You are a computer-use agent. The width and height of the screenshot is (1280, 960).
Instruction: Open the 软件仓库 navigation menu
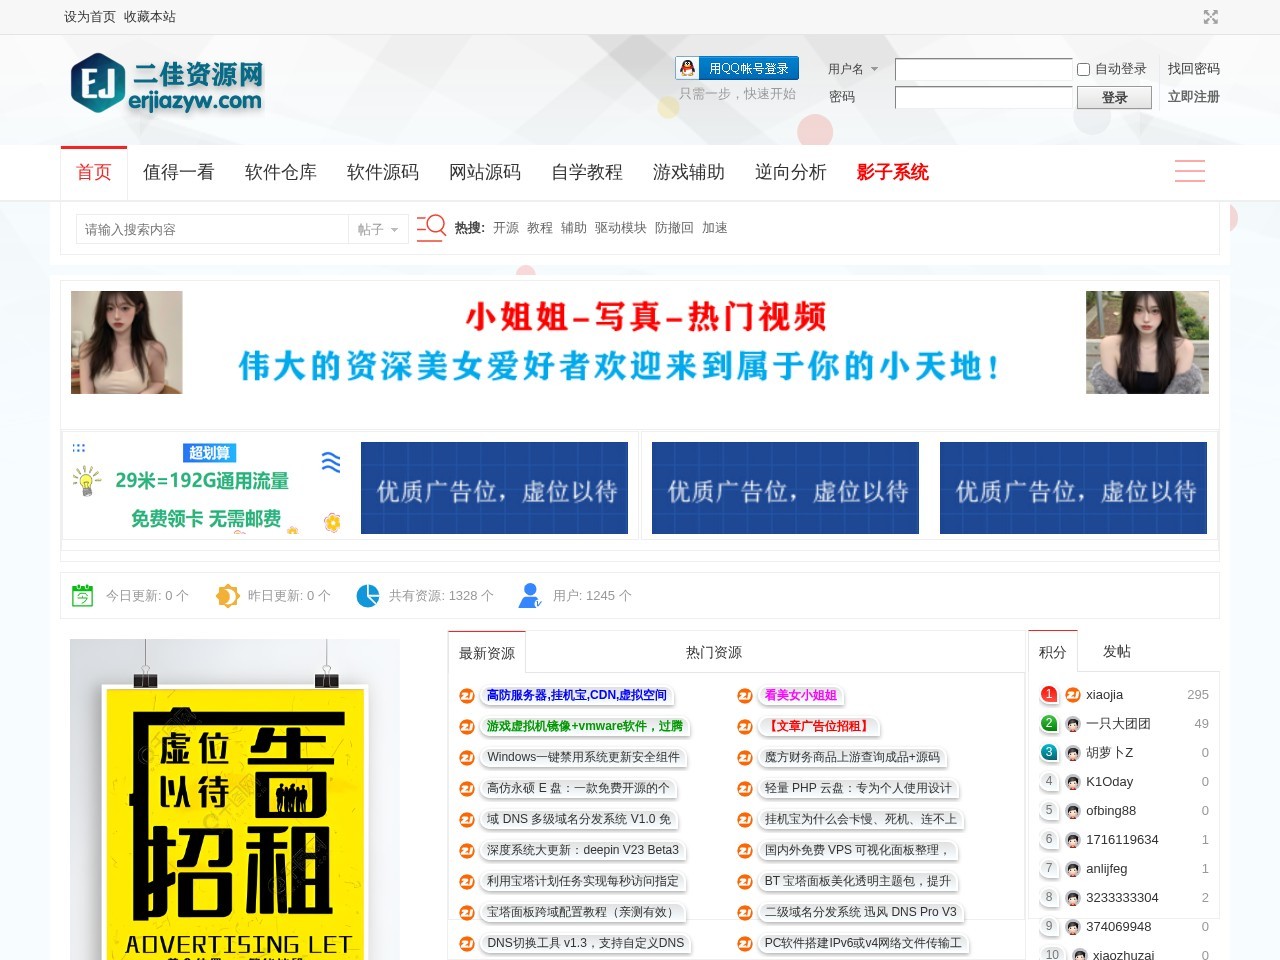pyautogui.click(x=281, y=172)
